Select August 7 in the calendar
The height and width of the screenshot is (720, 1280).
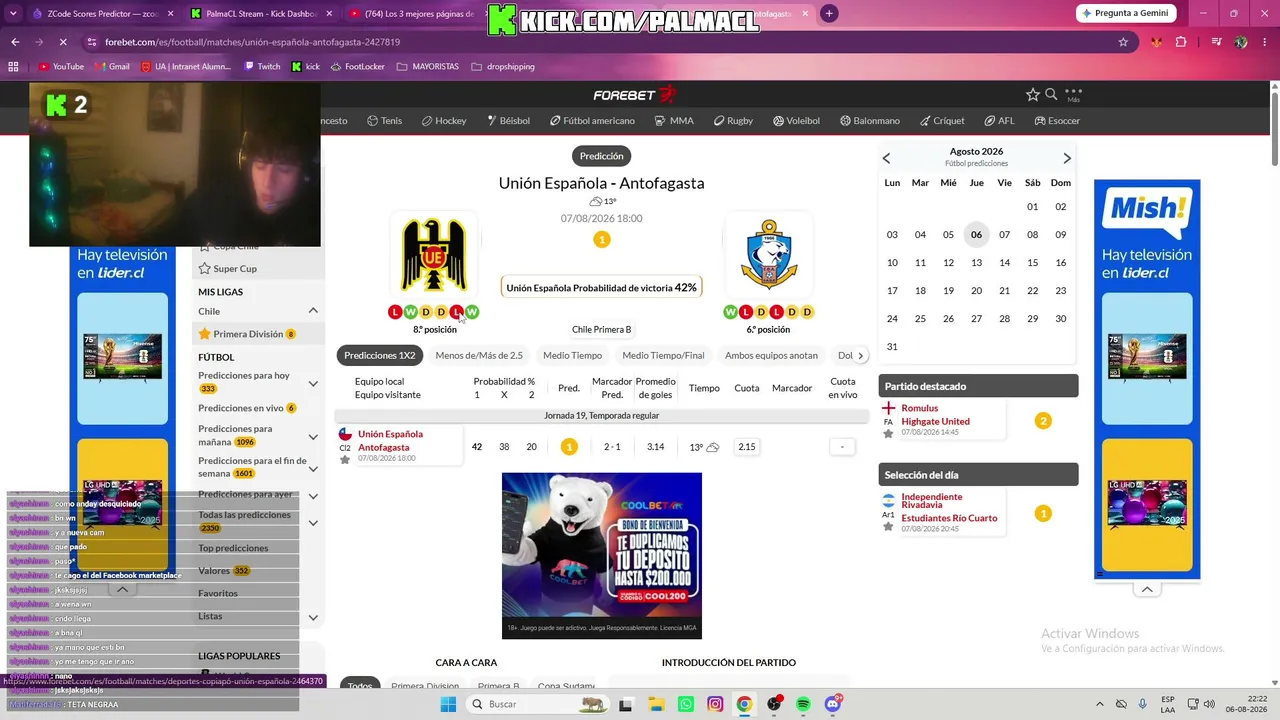(1004, 235)
